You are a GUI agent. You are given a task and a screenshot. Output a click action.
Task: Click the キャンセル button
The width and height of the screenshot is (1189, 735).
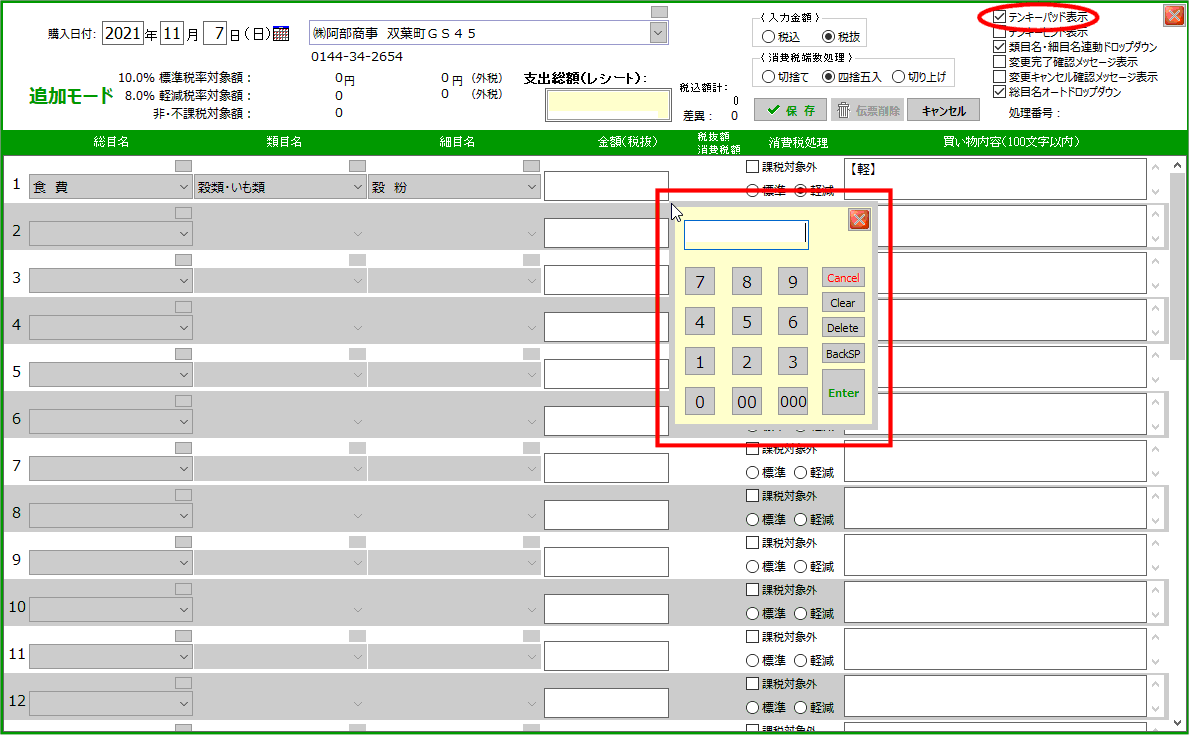coord(943,111)
